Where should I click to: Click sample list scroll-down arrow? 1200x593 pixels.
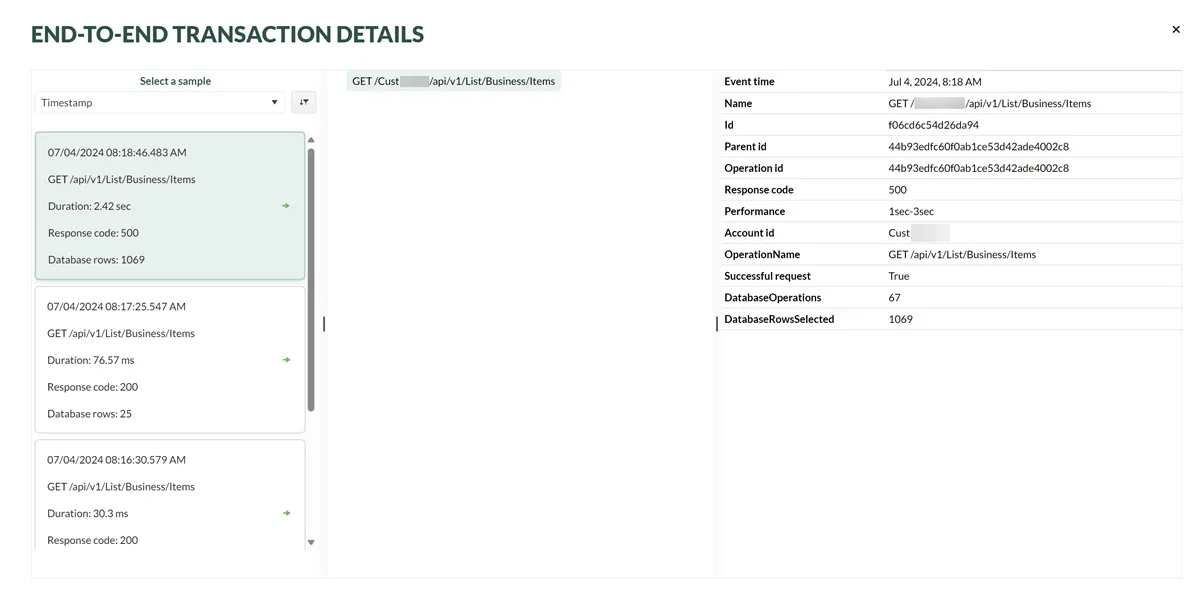(x=311, y=542)
